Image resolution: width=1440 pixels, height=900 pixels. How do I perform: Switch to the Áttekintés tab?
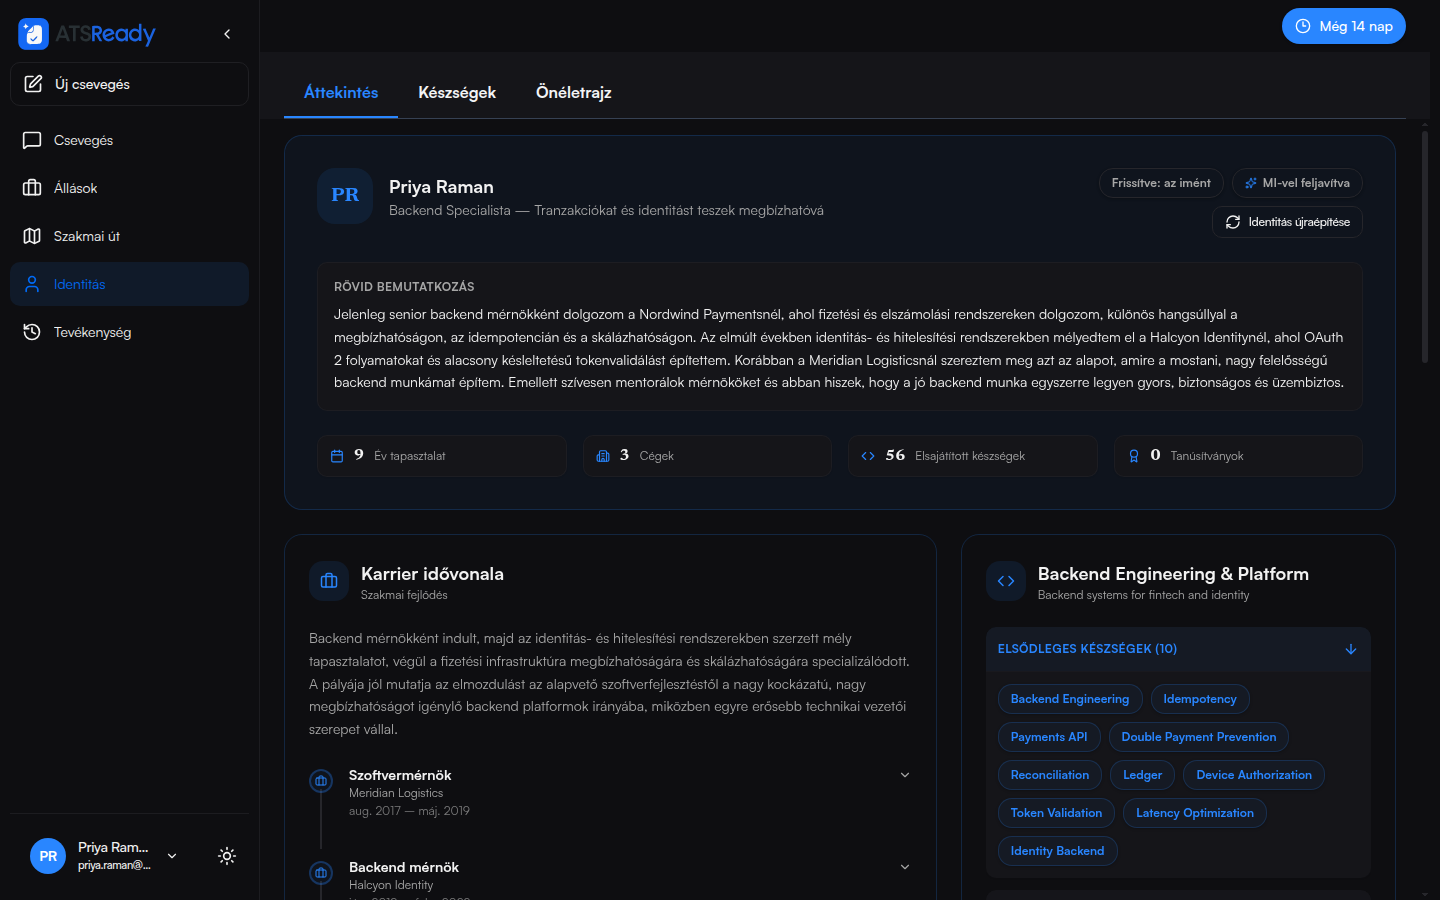point(341,93)
